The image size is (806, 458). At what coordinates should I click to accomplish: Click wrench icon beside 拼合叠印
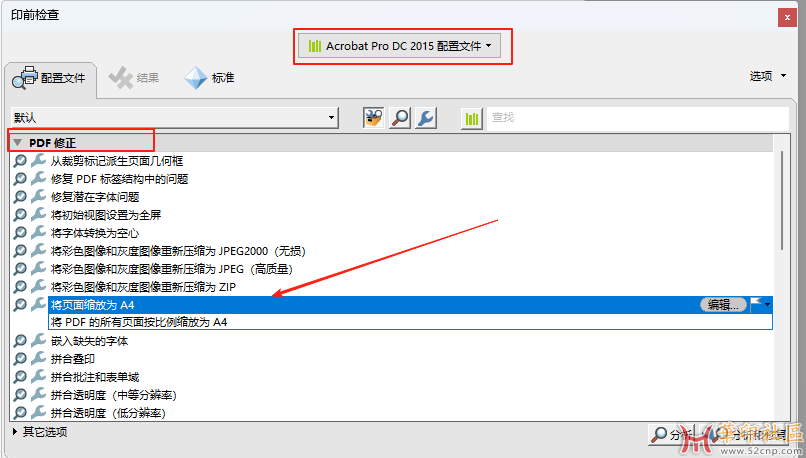(x=38, y=358)
